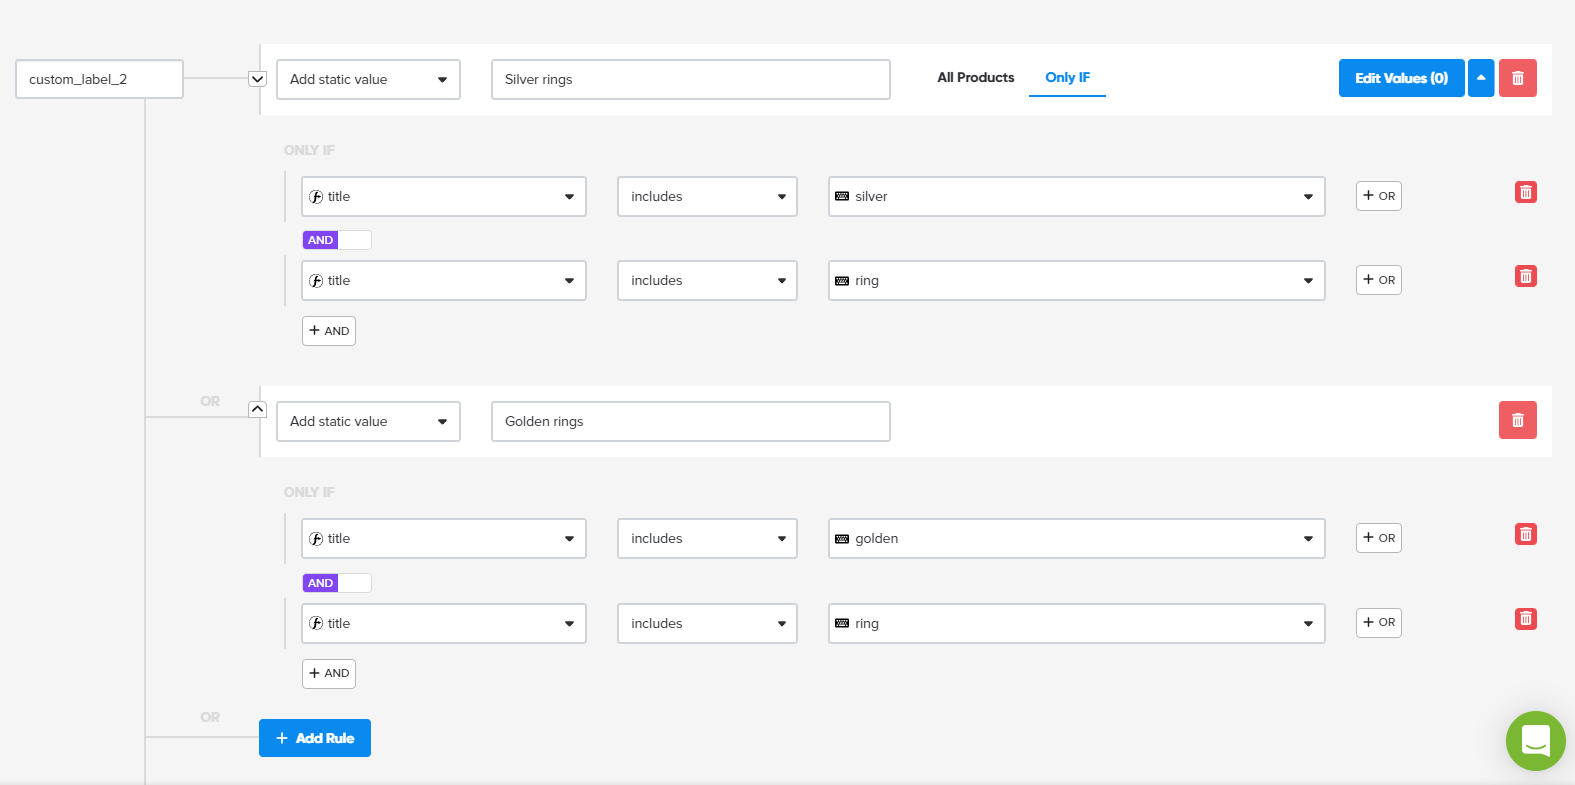Select the Only IF tab

pos(1067,78)
